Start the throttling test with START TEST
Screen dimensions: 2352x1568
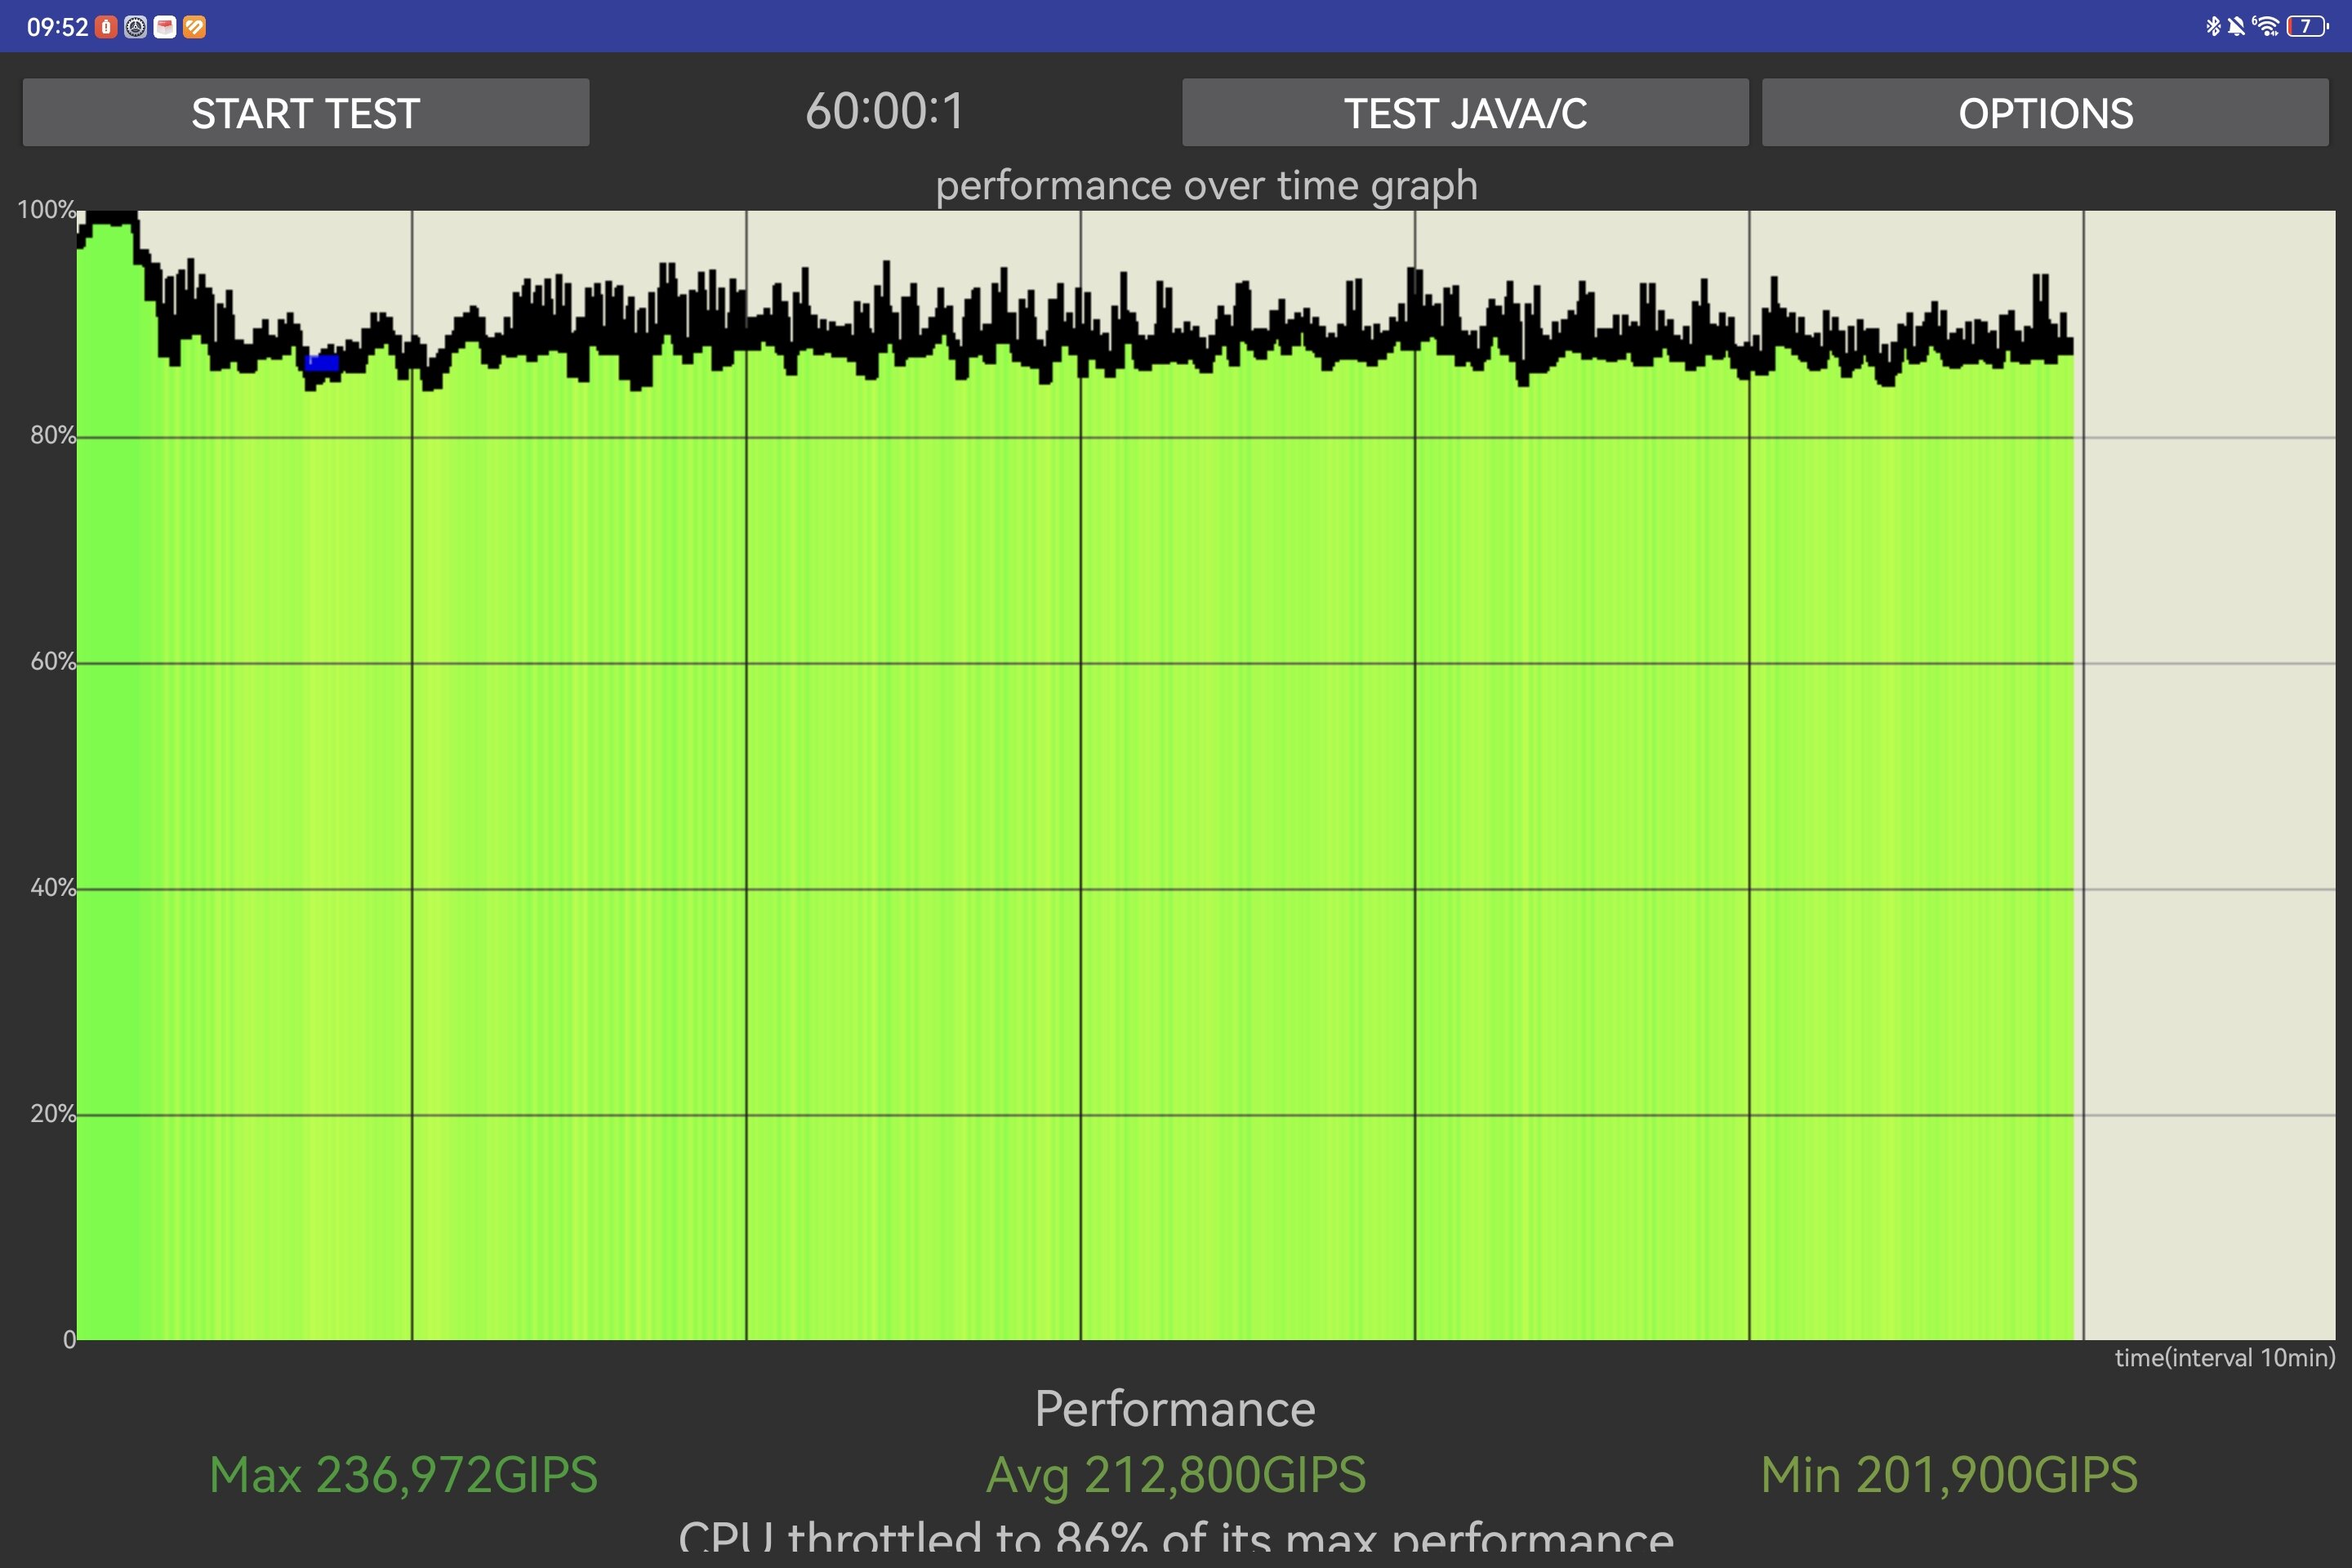coord(306,113)
